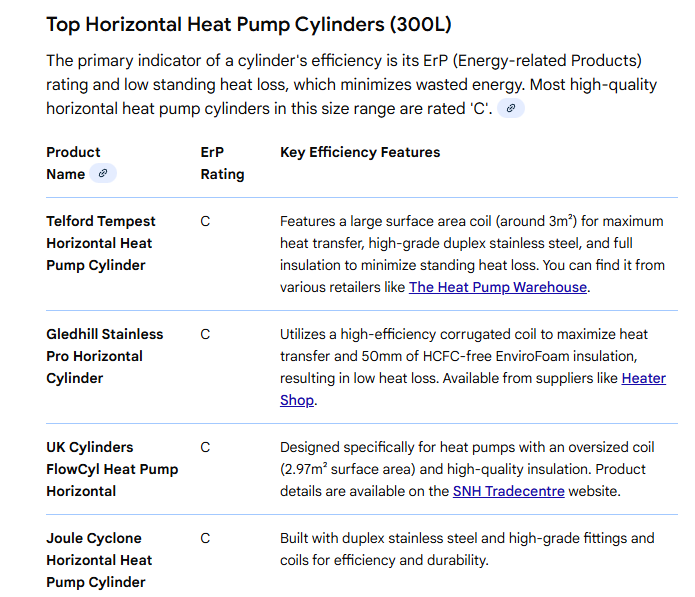695x597 pixels.
Task: Click the ErP Rating column header
Action: 221,163
